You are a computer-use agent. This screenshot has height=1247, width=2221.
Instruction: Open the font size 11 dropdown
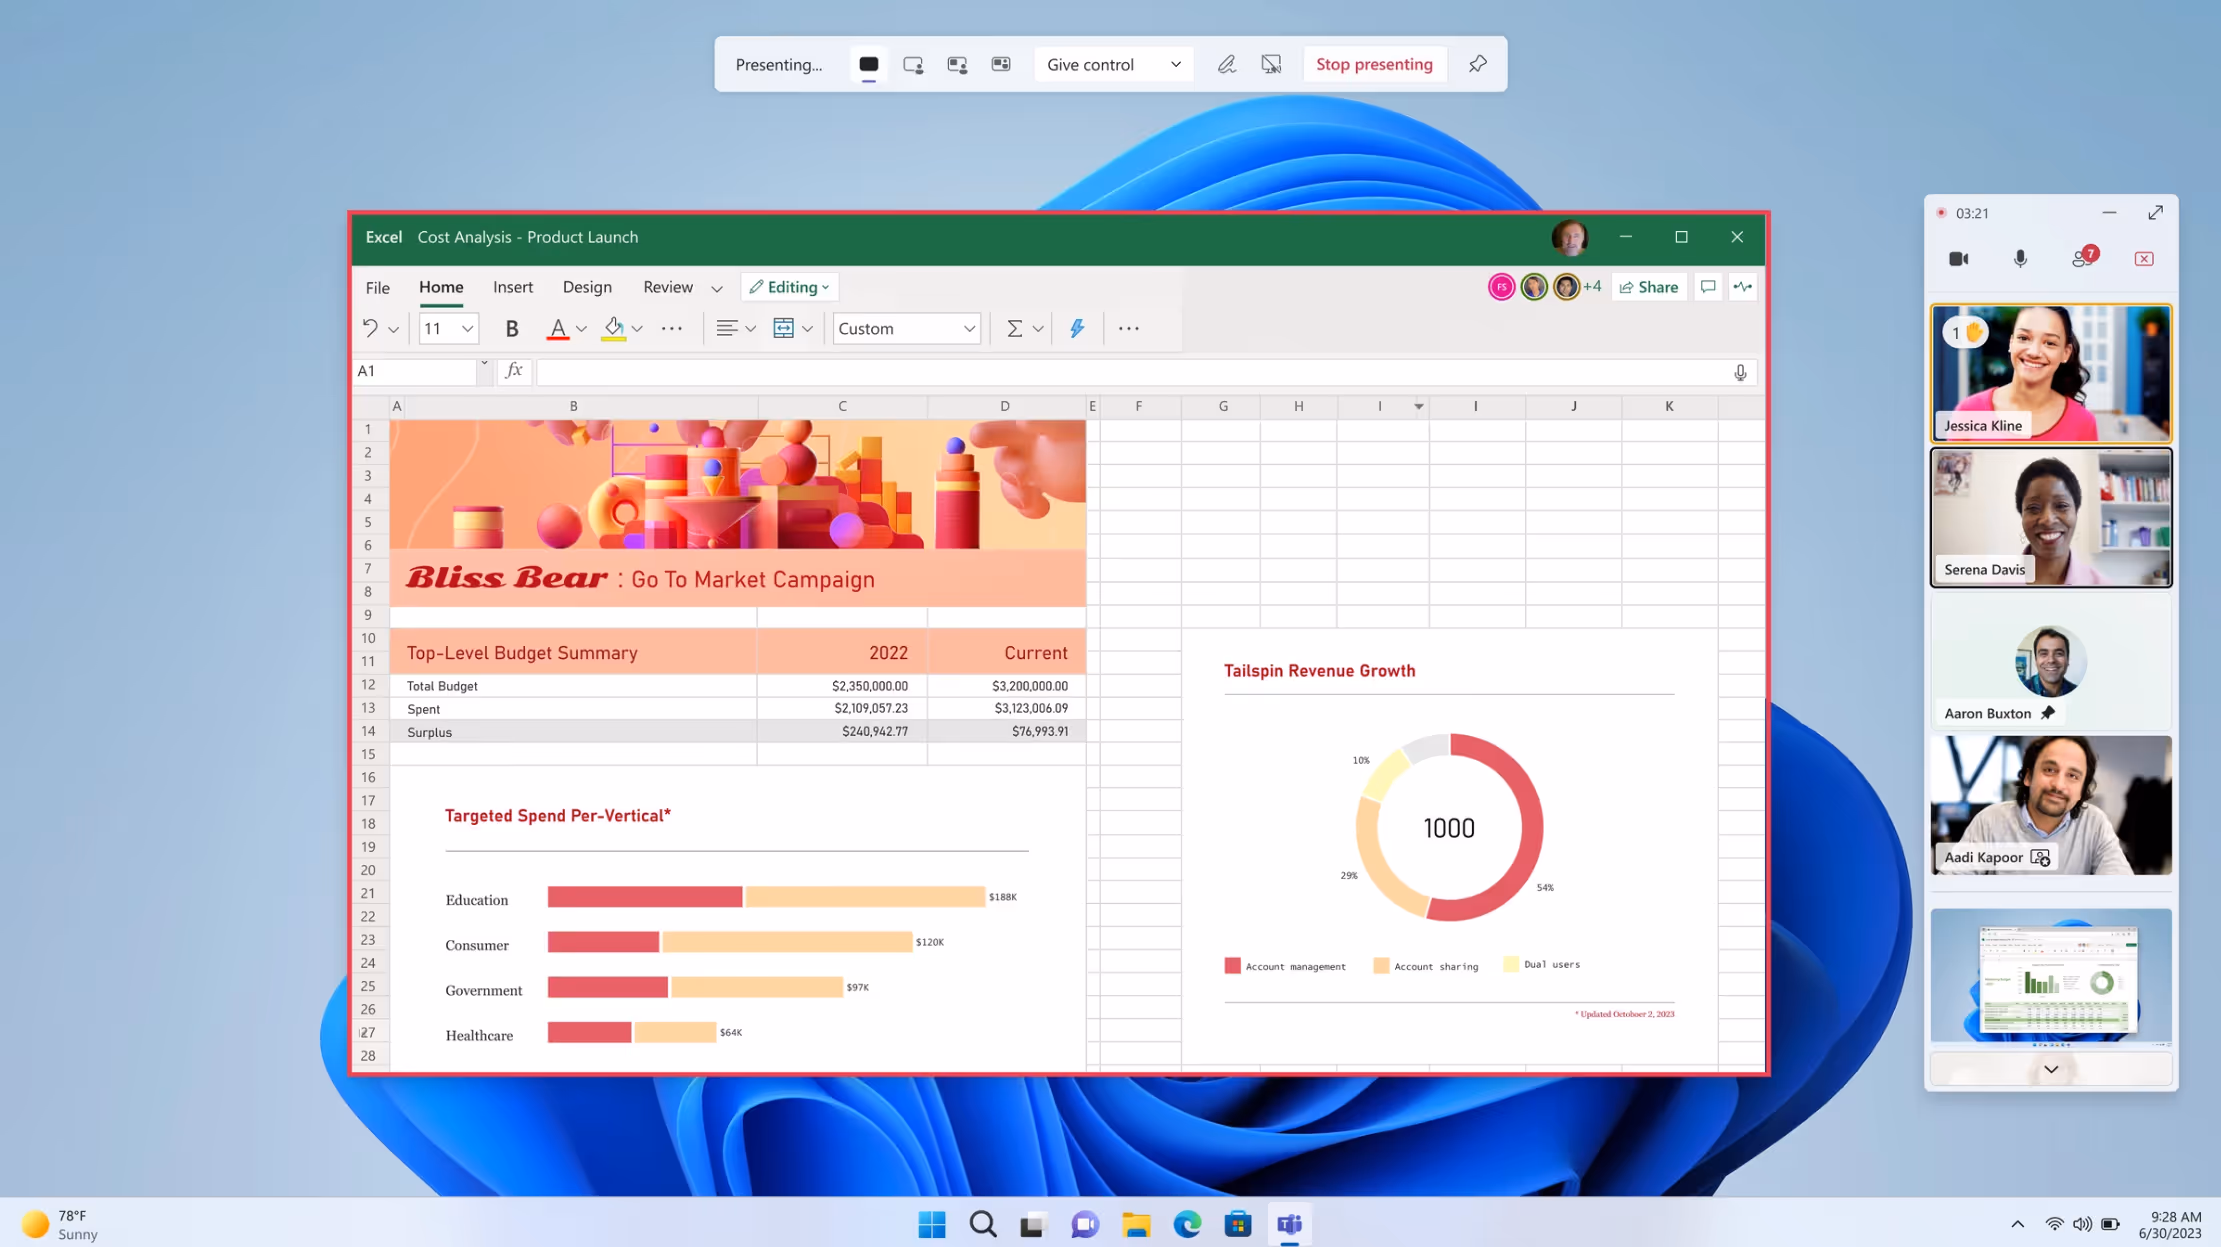(467, 328)
